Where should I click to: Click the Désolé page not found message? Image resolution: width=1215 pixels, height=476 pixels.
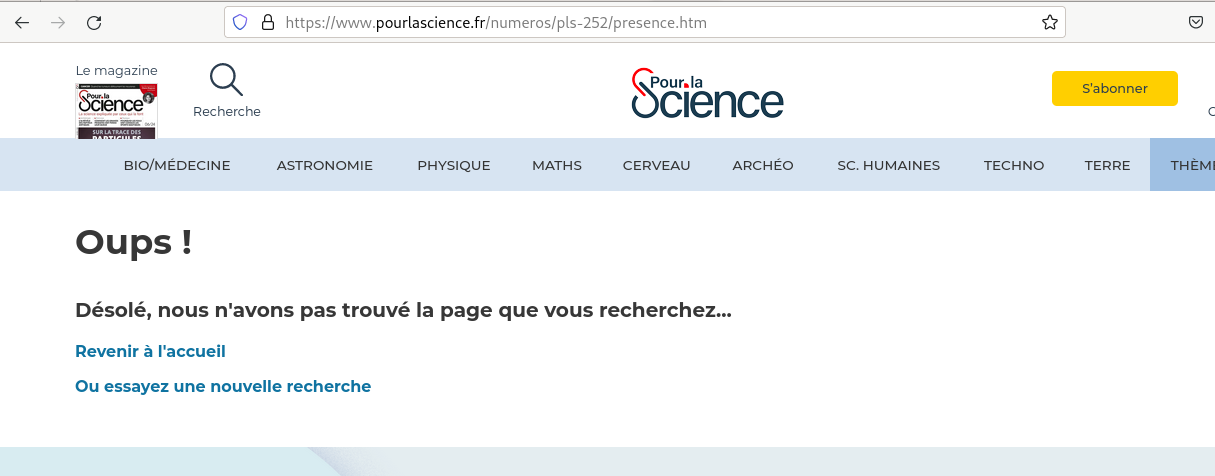pyautogui.click(x=404, y=310)
